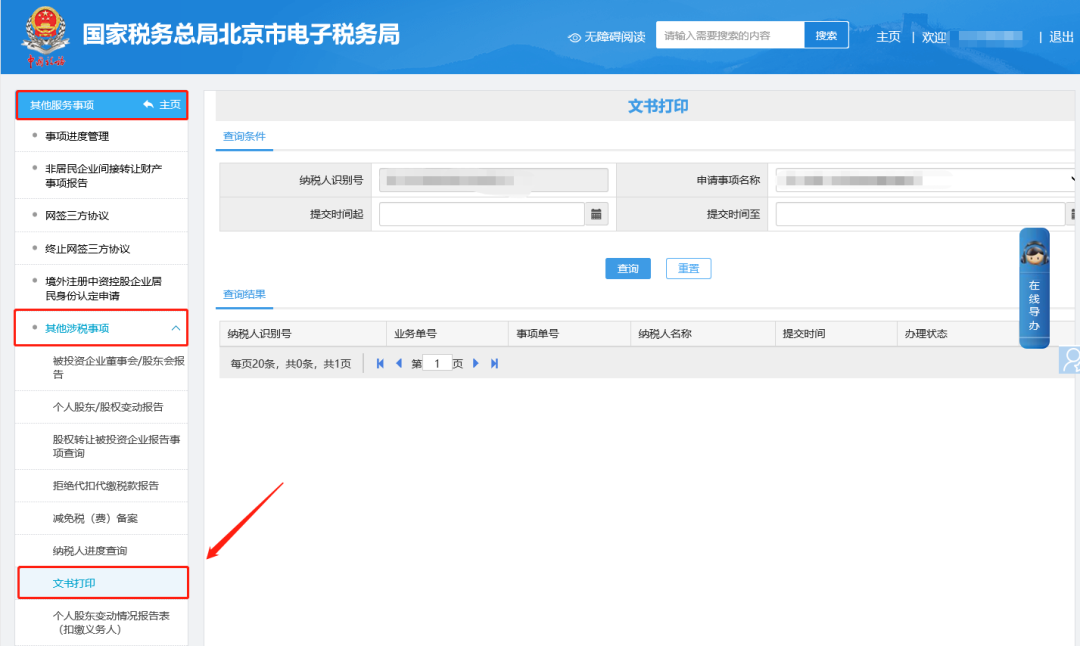Return via the 主页 back arrow in the sidebar
The height and width of the screenshot is (646, 1080).
[162, 105]
